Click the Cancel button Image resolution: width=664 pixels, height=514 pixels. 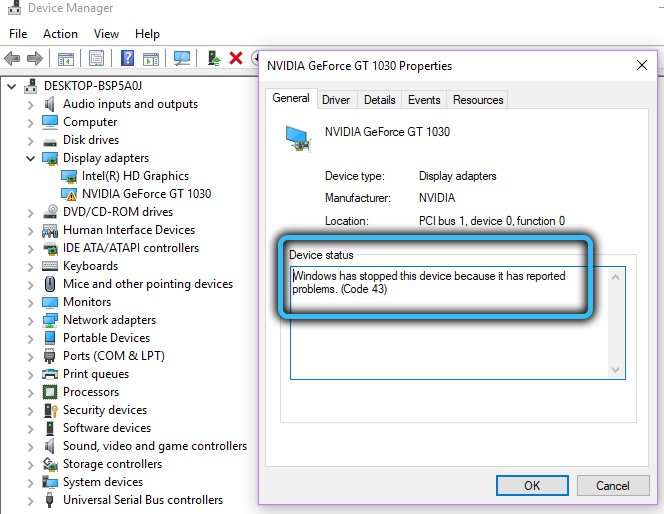pos(613,485)
